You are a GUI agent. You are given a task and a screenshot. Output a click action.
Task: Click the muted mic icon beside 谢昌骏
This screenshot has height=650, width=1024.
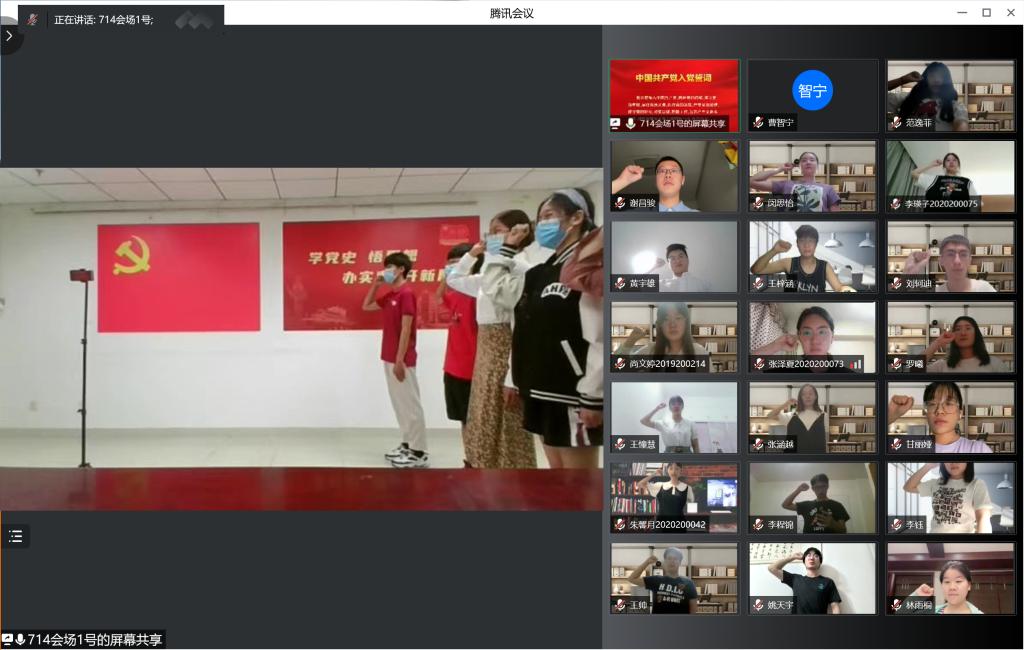(620, 203)
